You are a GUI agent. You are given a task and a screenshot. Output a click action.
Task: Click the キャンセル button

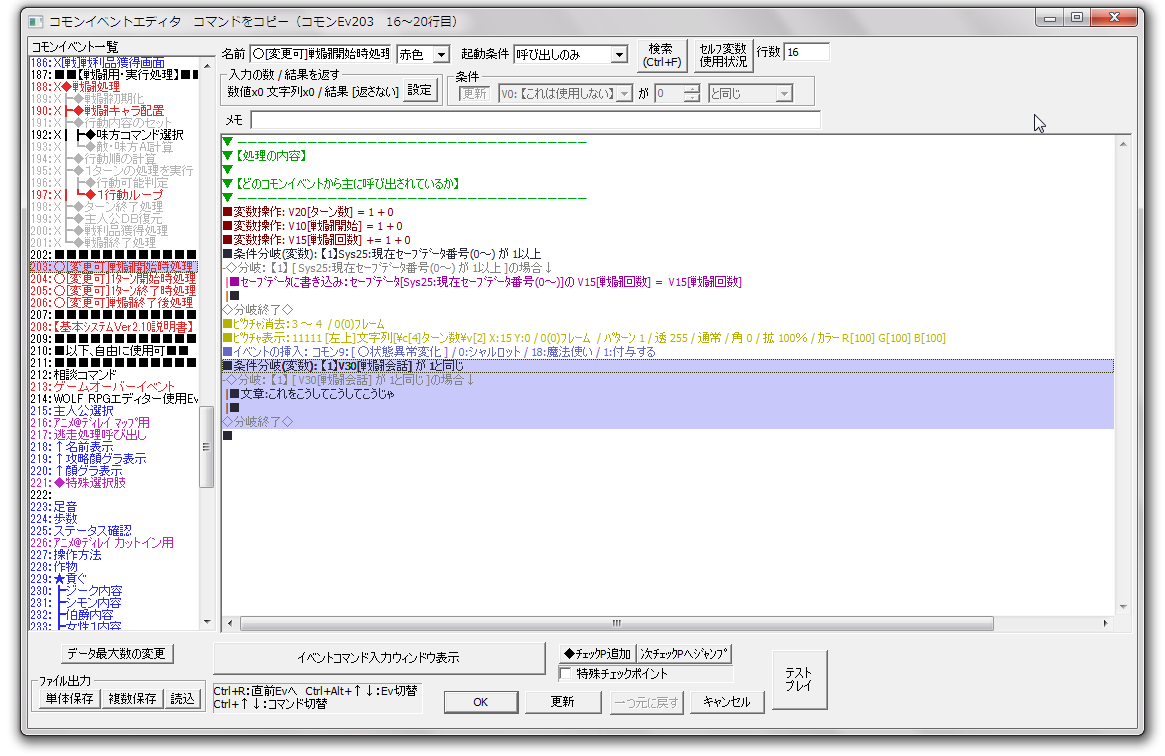[x=727, y=702]
